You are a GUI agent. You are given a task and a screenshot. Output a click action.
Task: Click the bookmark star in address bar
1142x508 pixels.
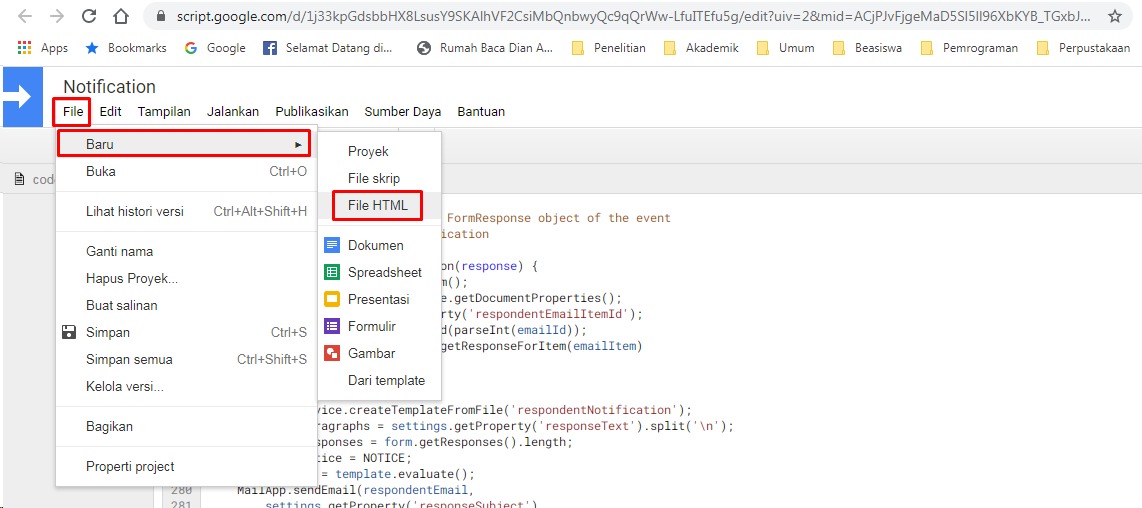pyautogui.click(x=1114, y=16)
